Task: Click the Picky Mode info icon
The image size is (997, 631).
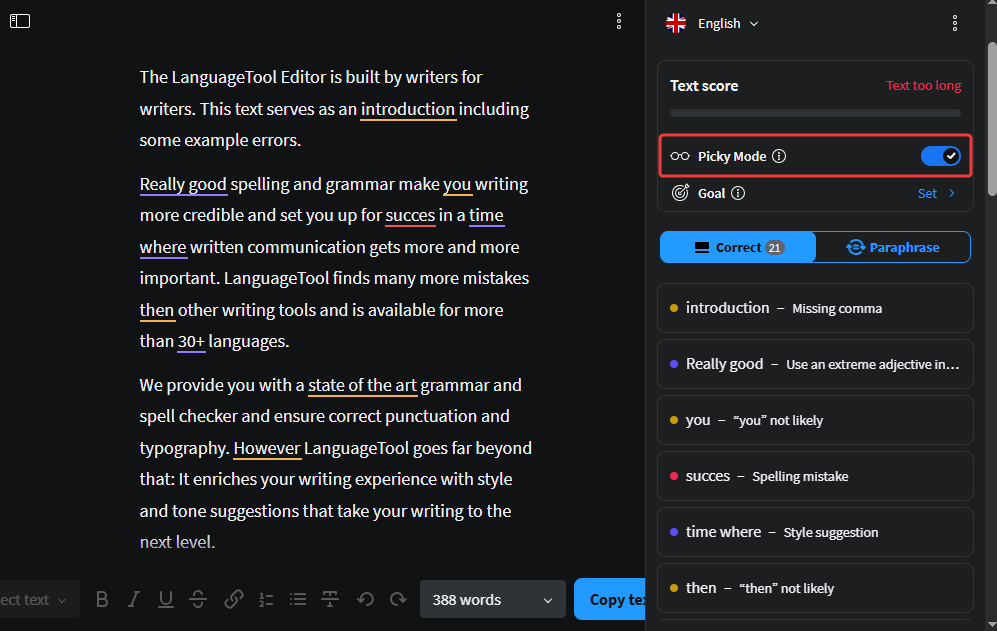Action: (x=780, y=156)
